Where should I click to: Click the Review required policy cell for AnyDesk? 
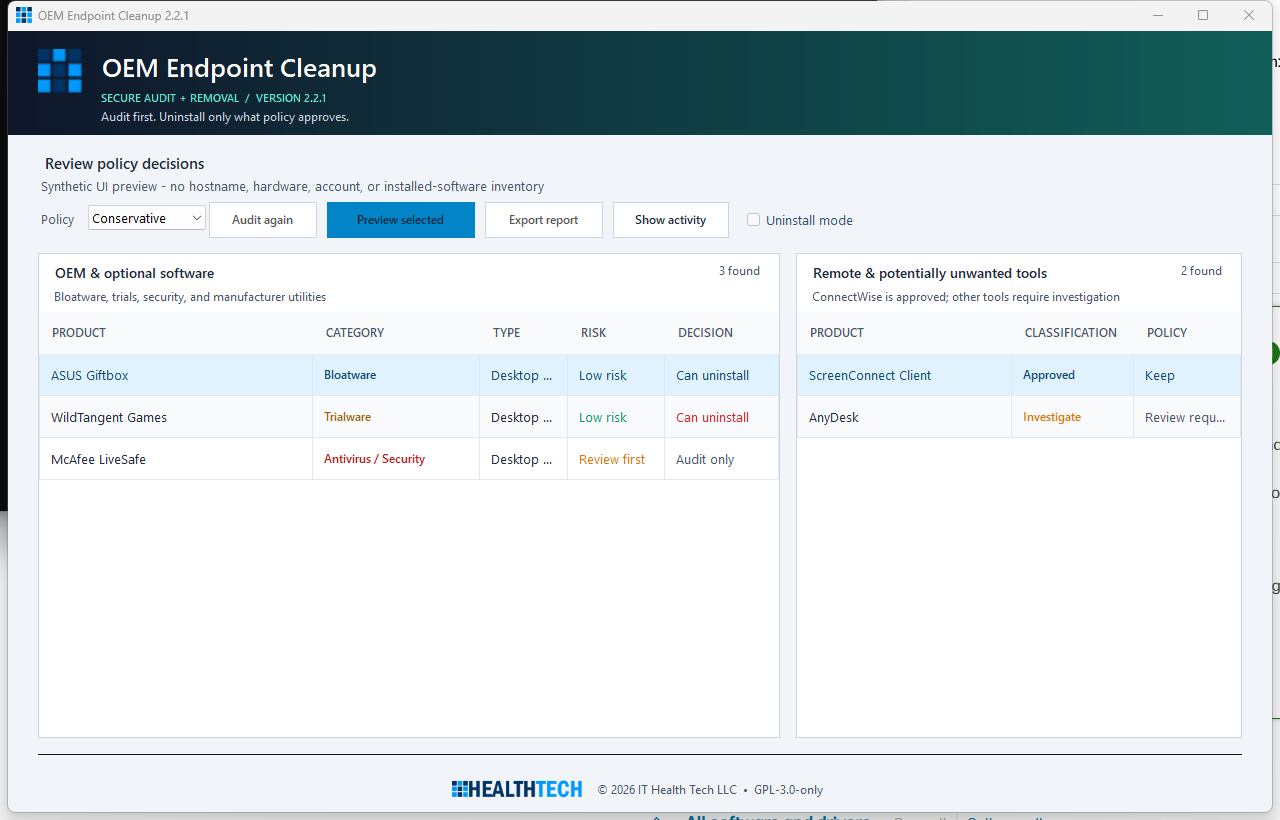1187,417
